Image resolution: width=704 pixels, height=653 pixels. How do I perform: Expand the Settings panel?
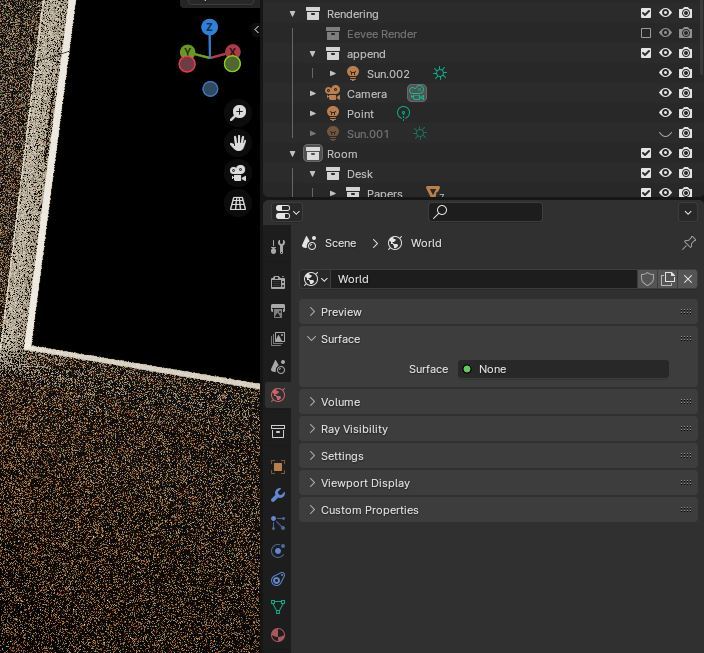(498, 456)
